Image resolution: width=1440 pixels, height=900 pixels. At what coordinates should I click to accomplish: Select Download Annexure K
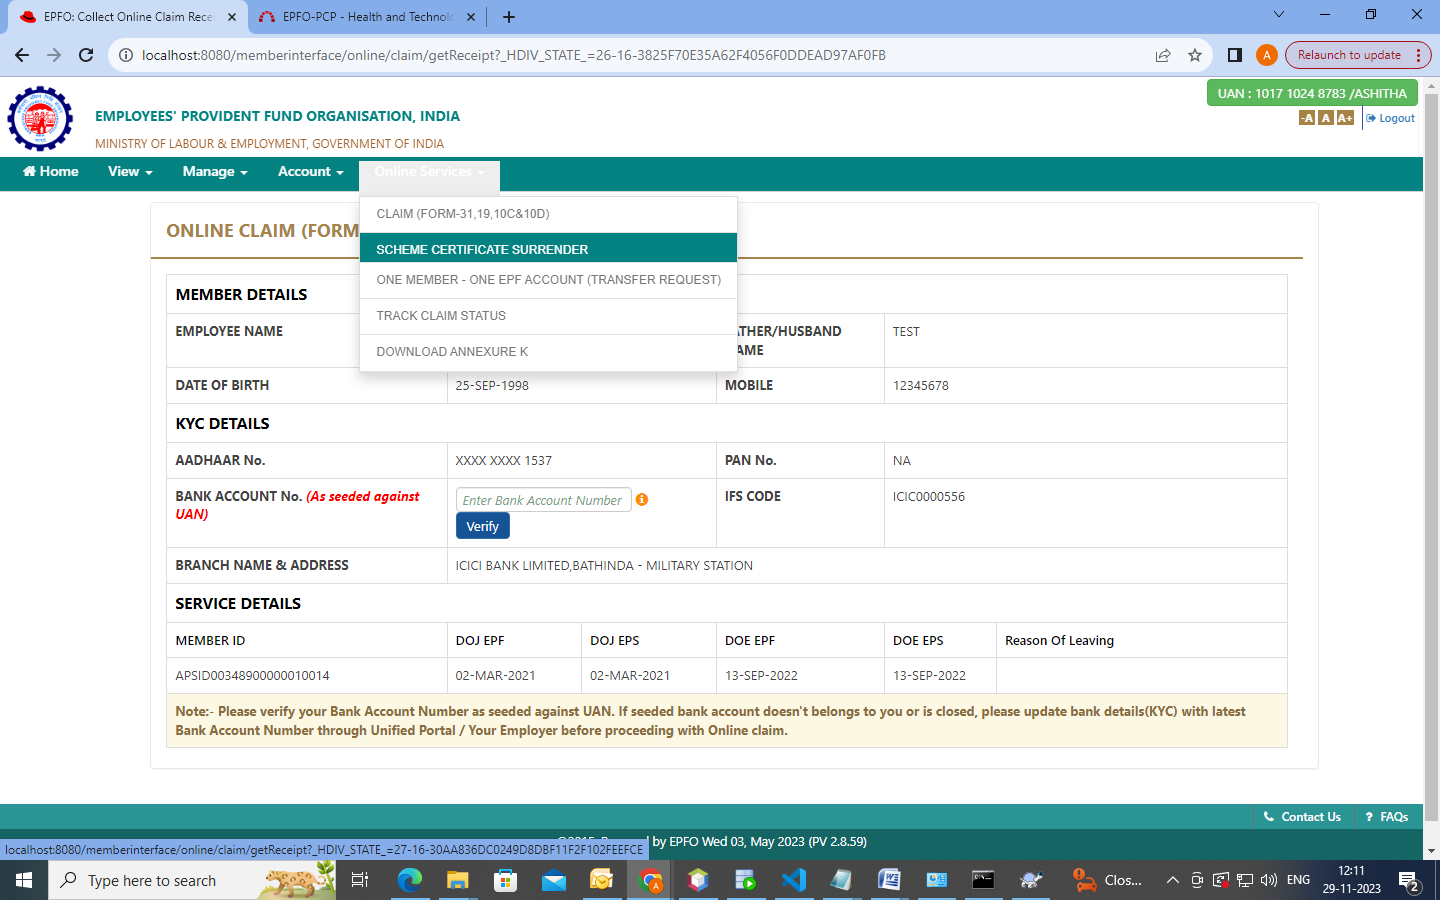548,352
